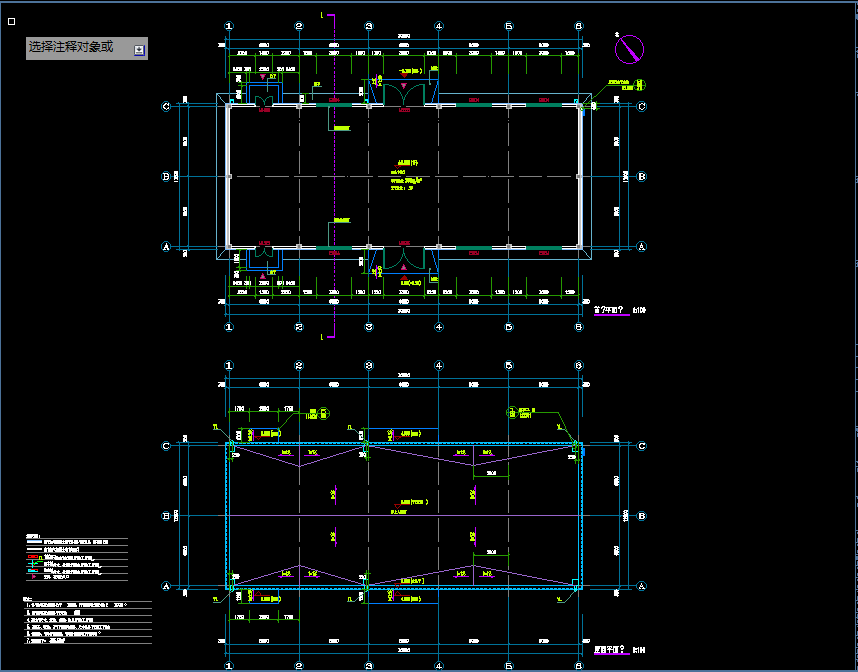Select the top double door between axes 3 and 4
The width and height of the screenshot is (858, 672).
(x=403, y=92)
